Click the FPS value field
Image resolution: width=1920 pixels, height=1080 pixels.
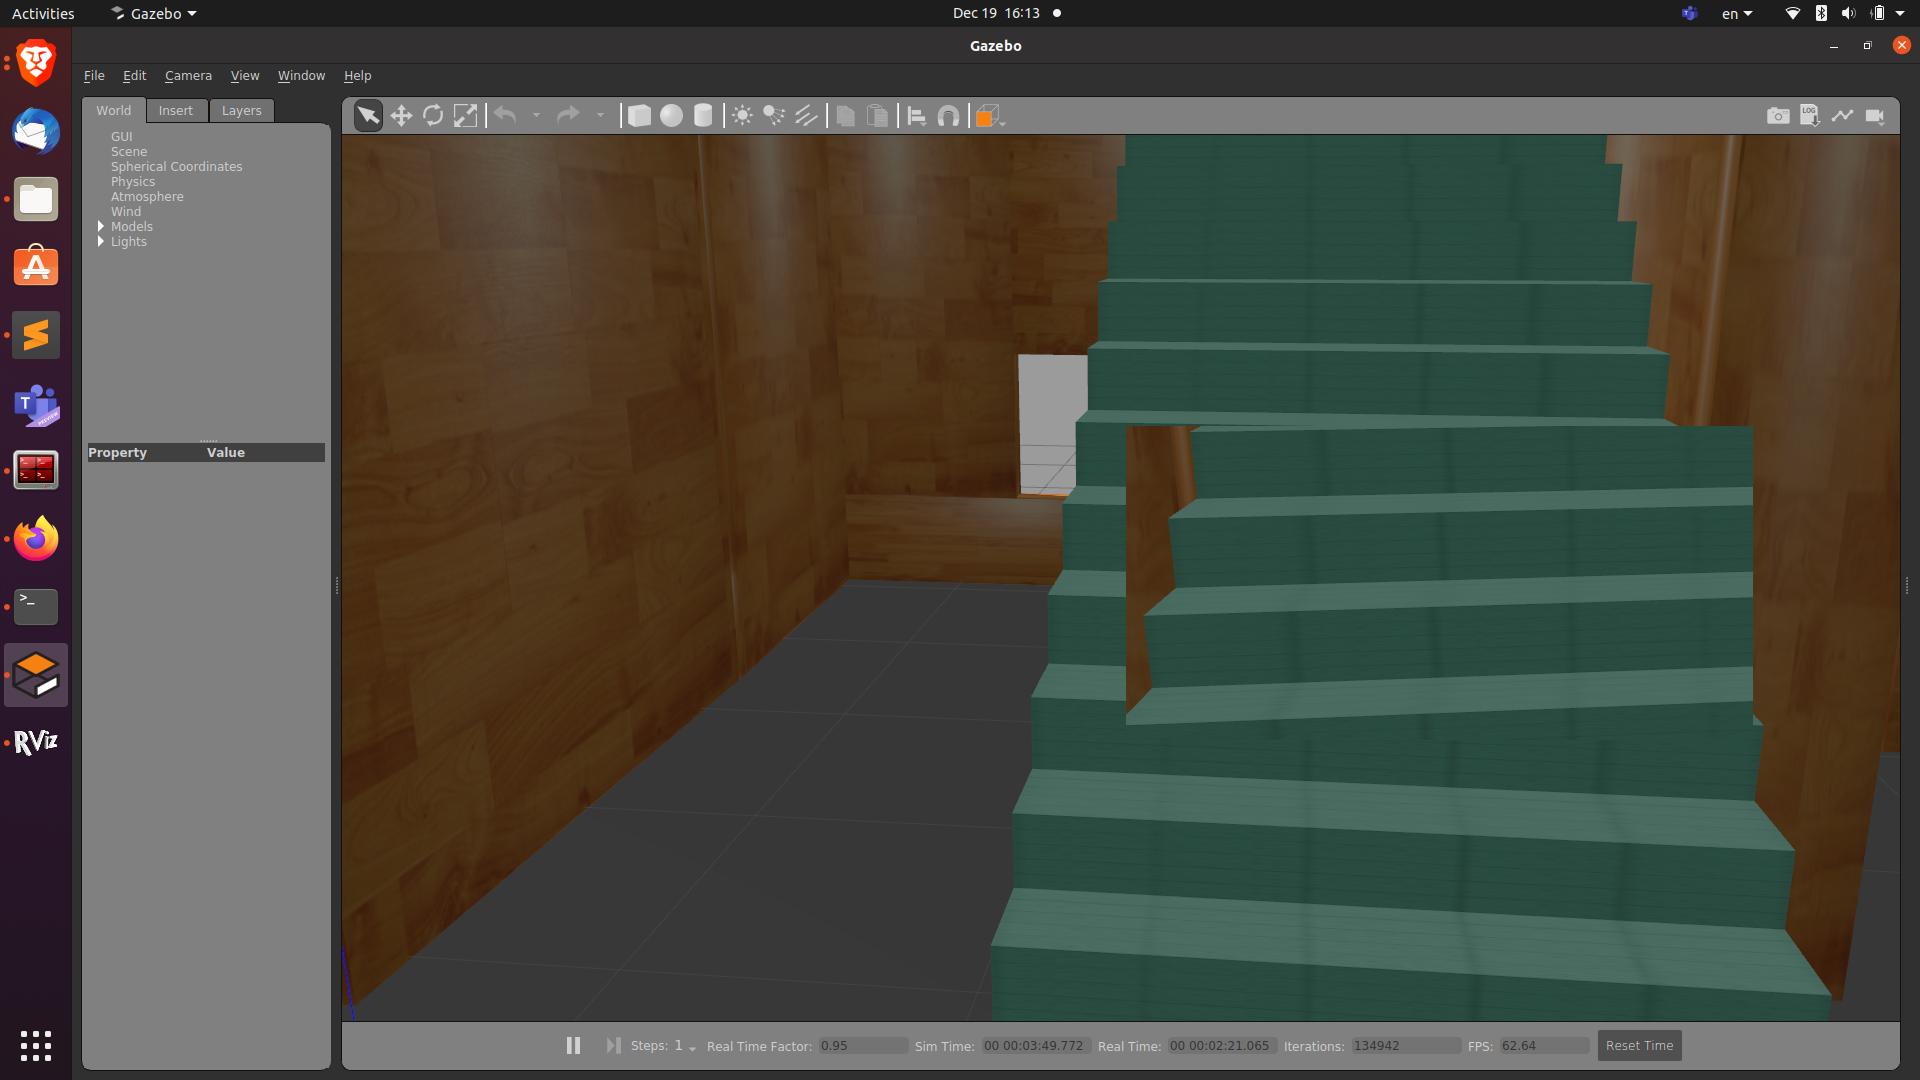coord(1544,1046)
